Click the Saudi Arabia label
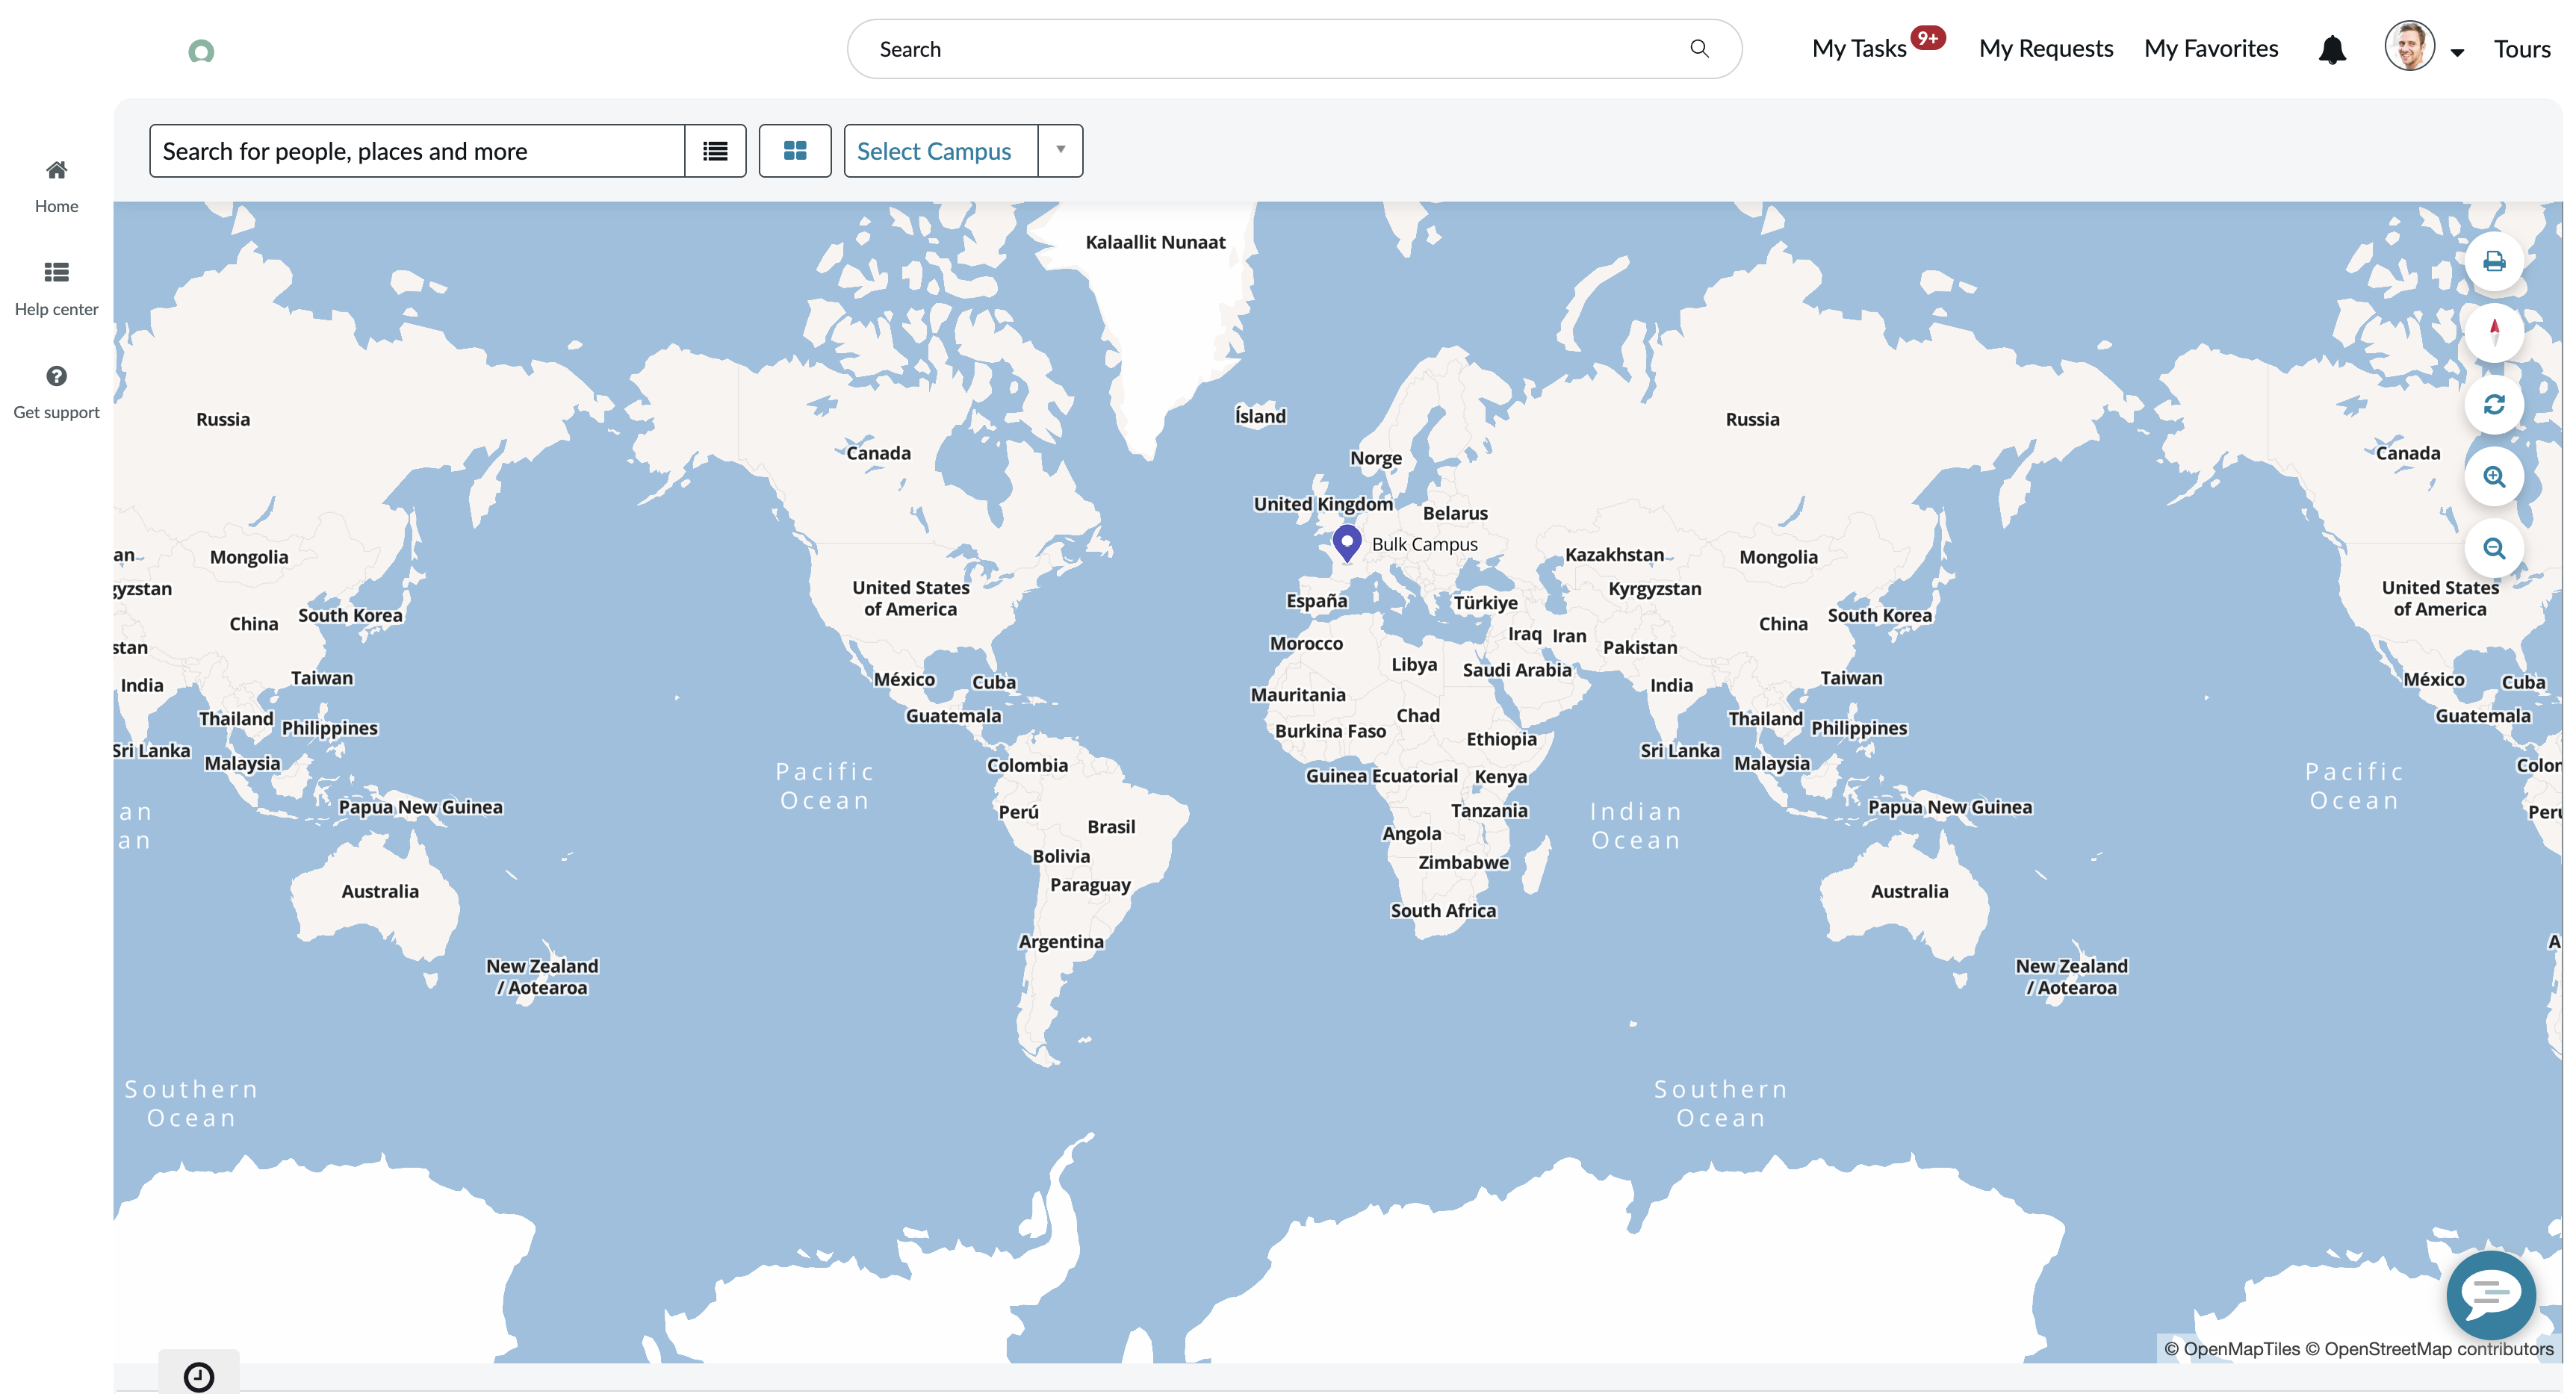 tap(1517, 670)
